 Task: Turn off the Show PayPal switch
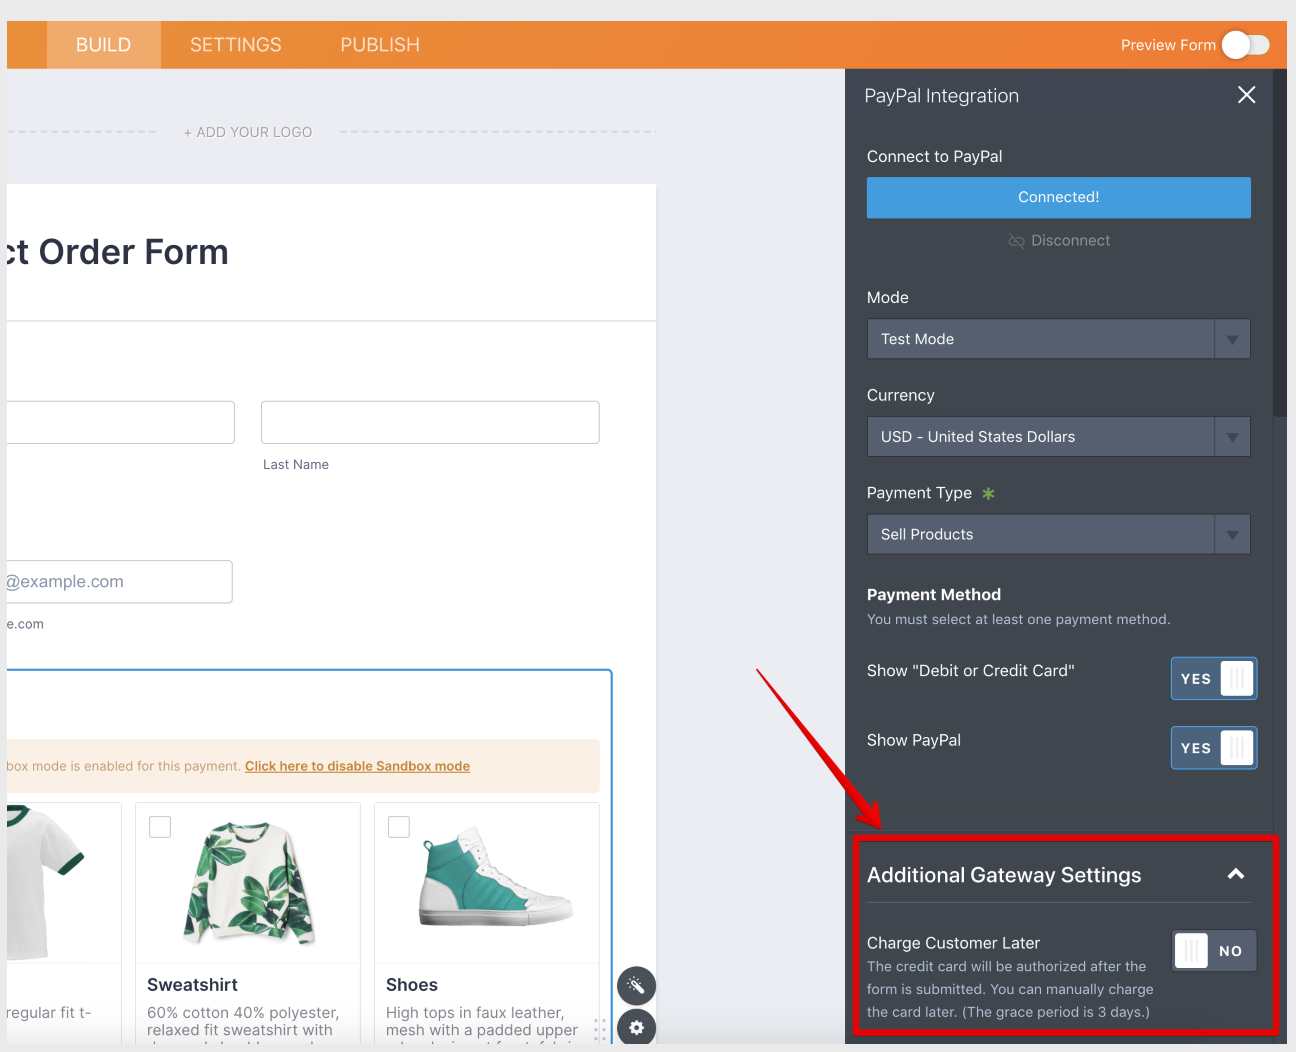(1213, 748)
